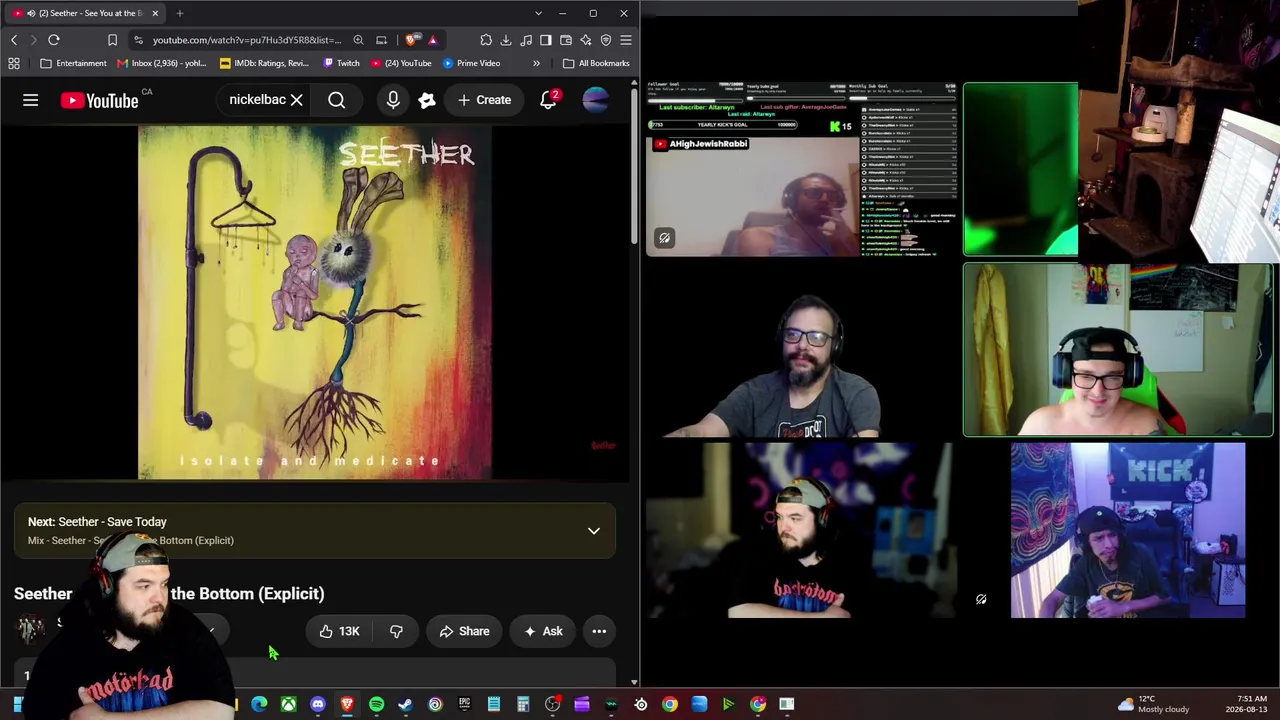This screenshot has height=720, width=1280.
Task: Open the browser extensions puzzle icon
Action: [486, 40]
